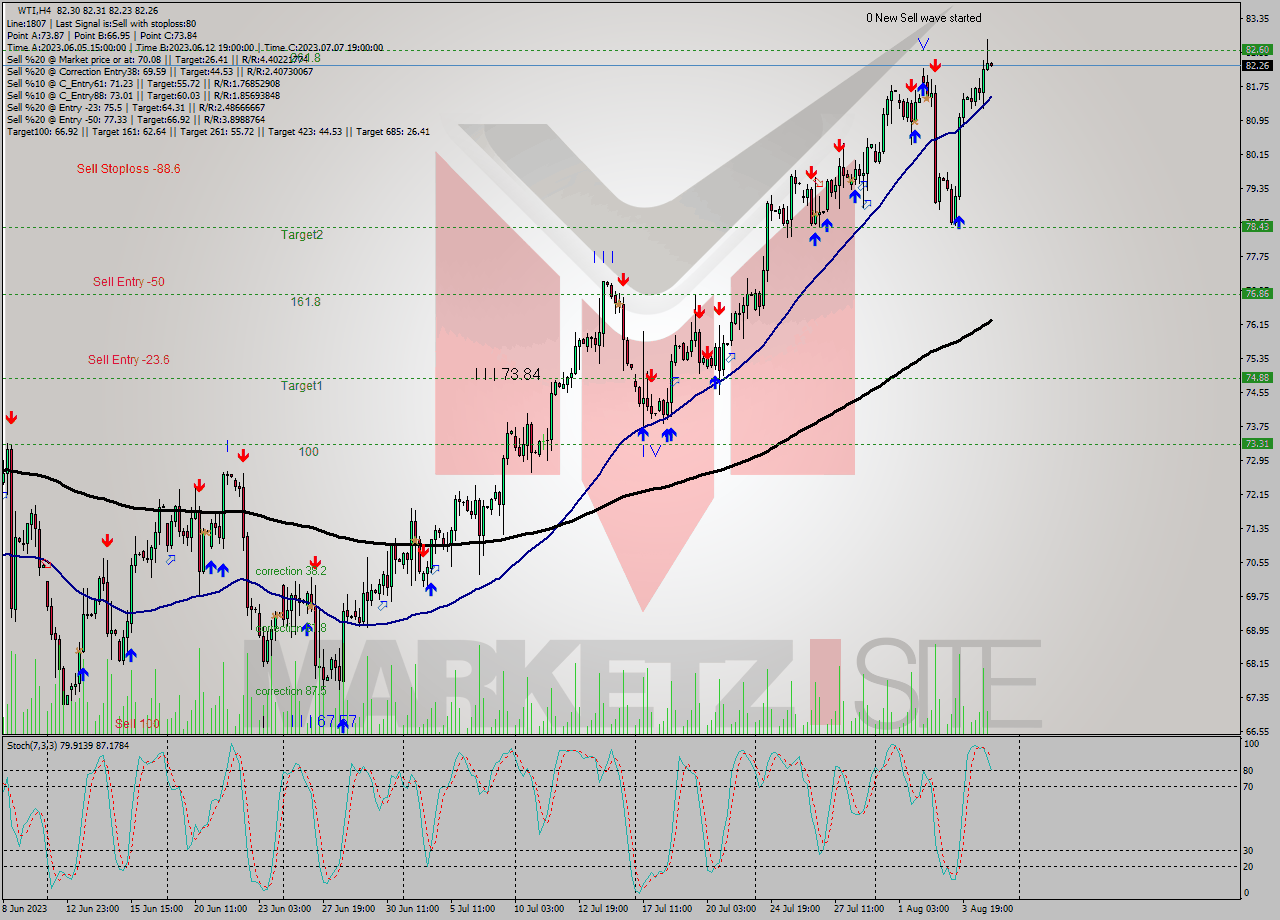Select the '12 Jul 19:00' time label

(x=603, y=909)
